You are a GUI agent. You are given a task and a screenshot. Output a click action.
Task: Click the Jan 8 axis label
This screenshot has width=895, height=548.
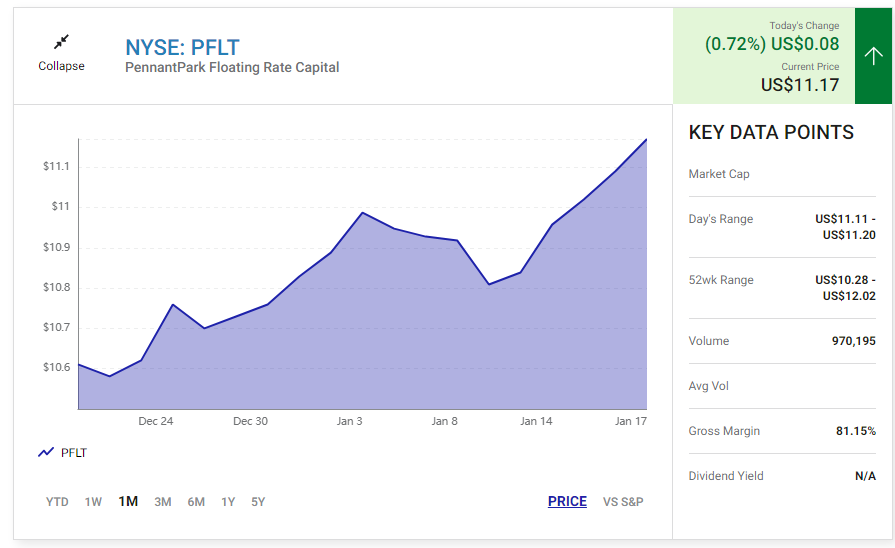[444, 421]
